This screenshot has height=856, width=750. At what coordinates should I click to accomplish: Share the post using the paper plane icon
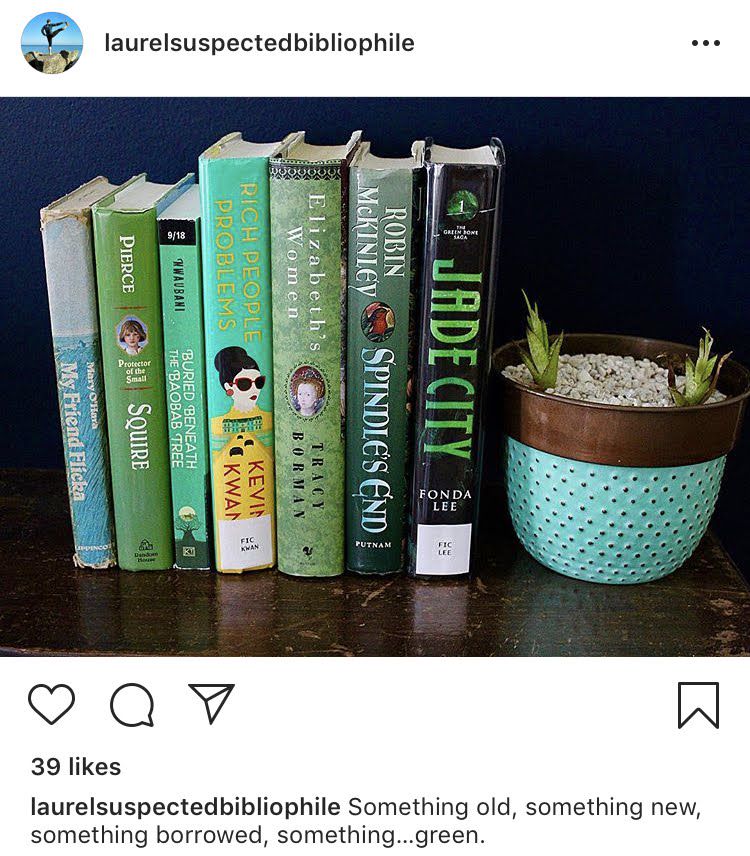coord(211,703)
